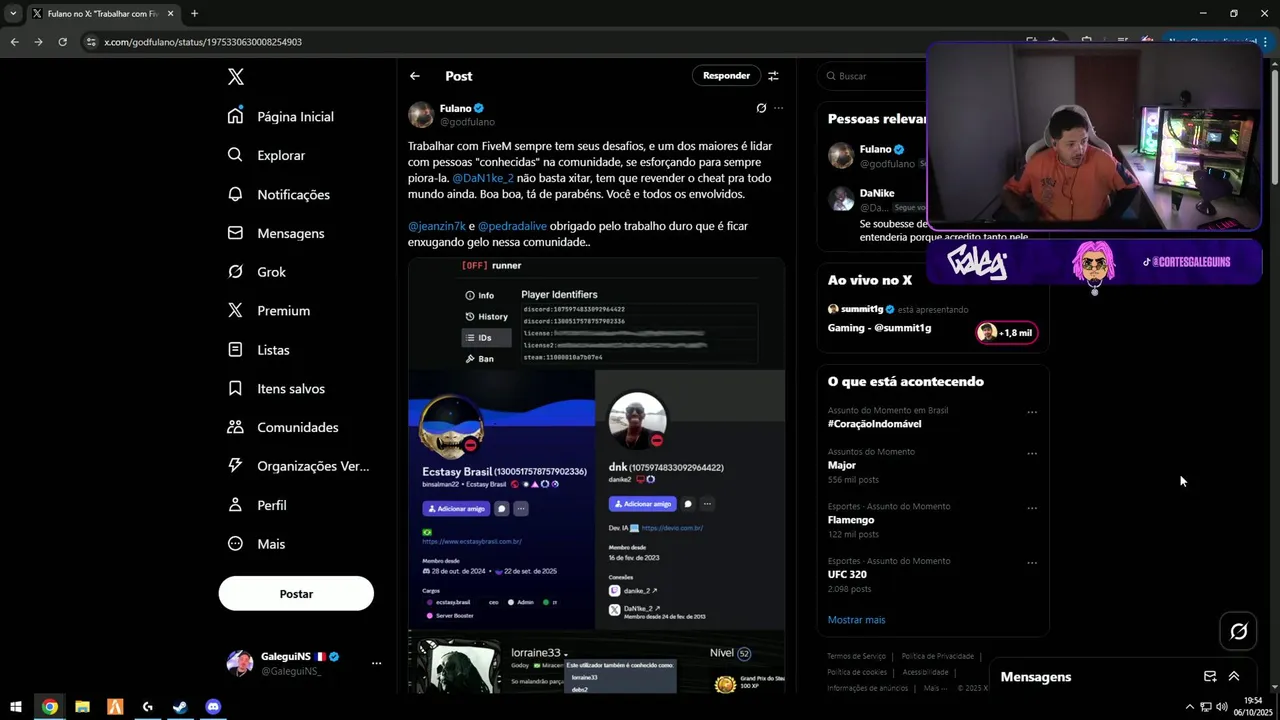Show hidden system tray icons

pos(1192,707)
